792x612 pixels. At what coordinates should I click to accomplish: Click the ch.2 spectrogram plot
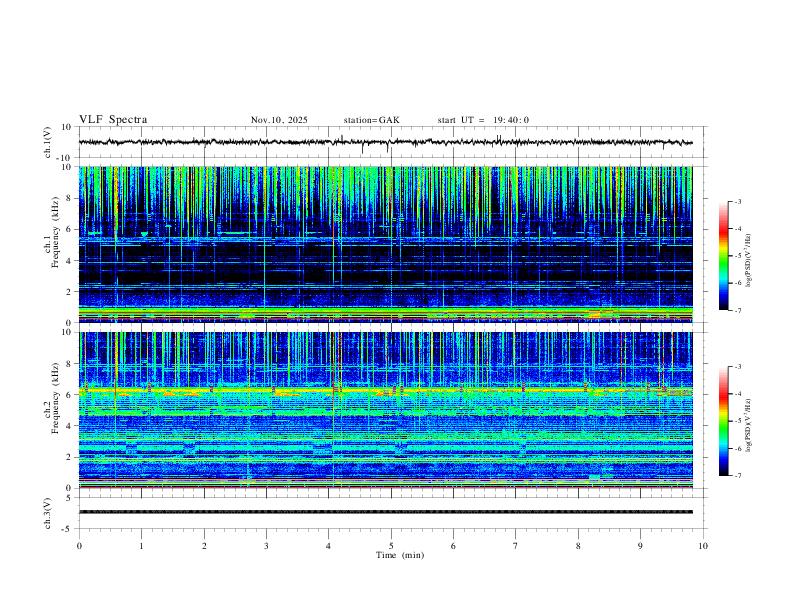[386, 410]
